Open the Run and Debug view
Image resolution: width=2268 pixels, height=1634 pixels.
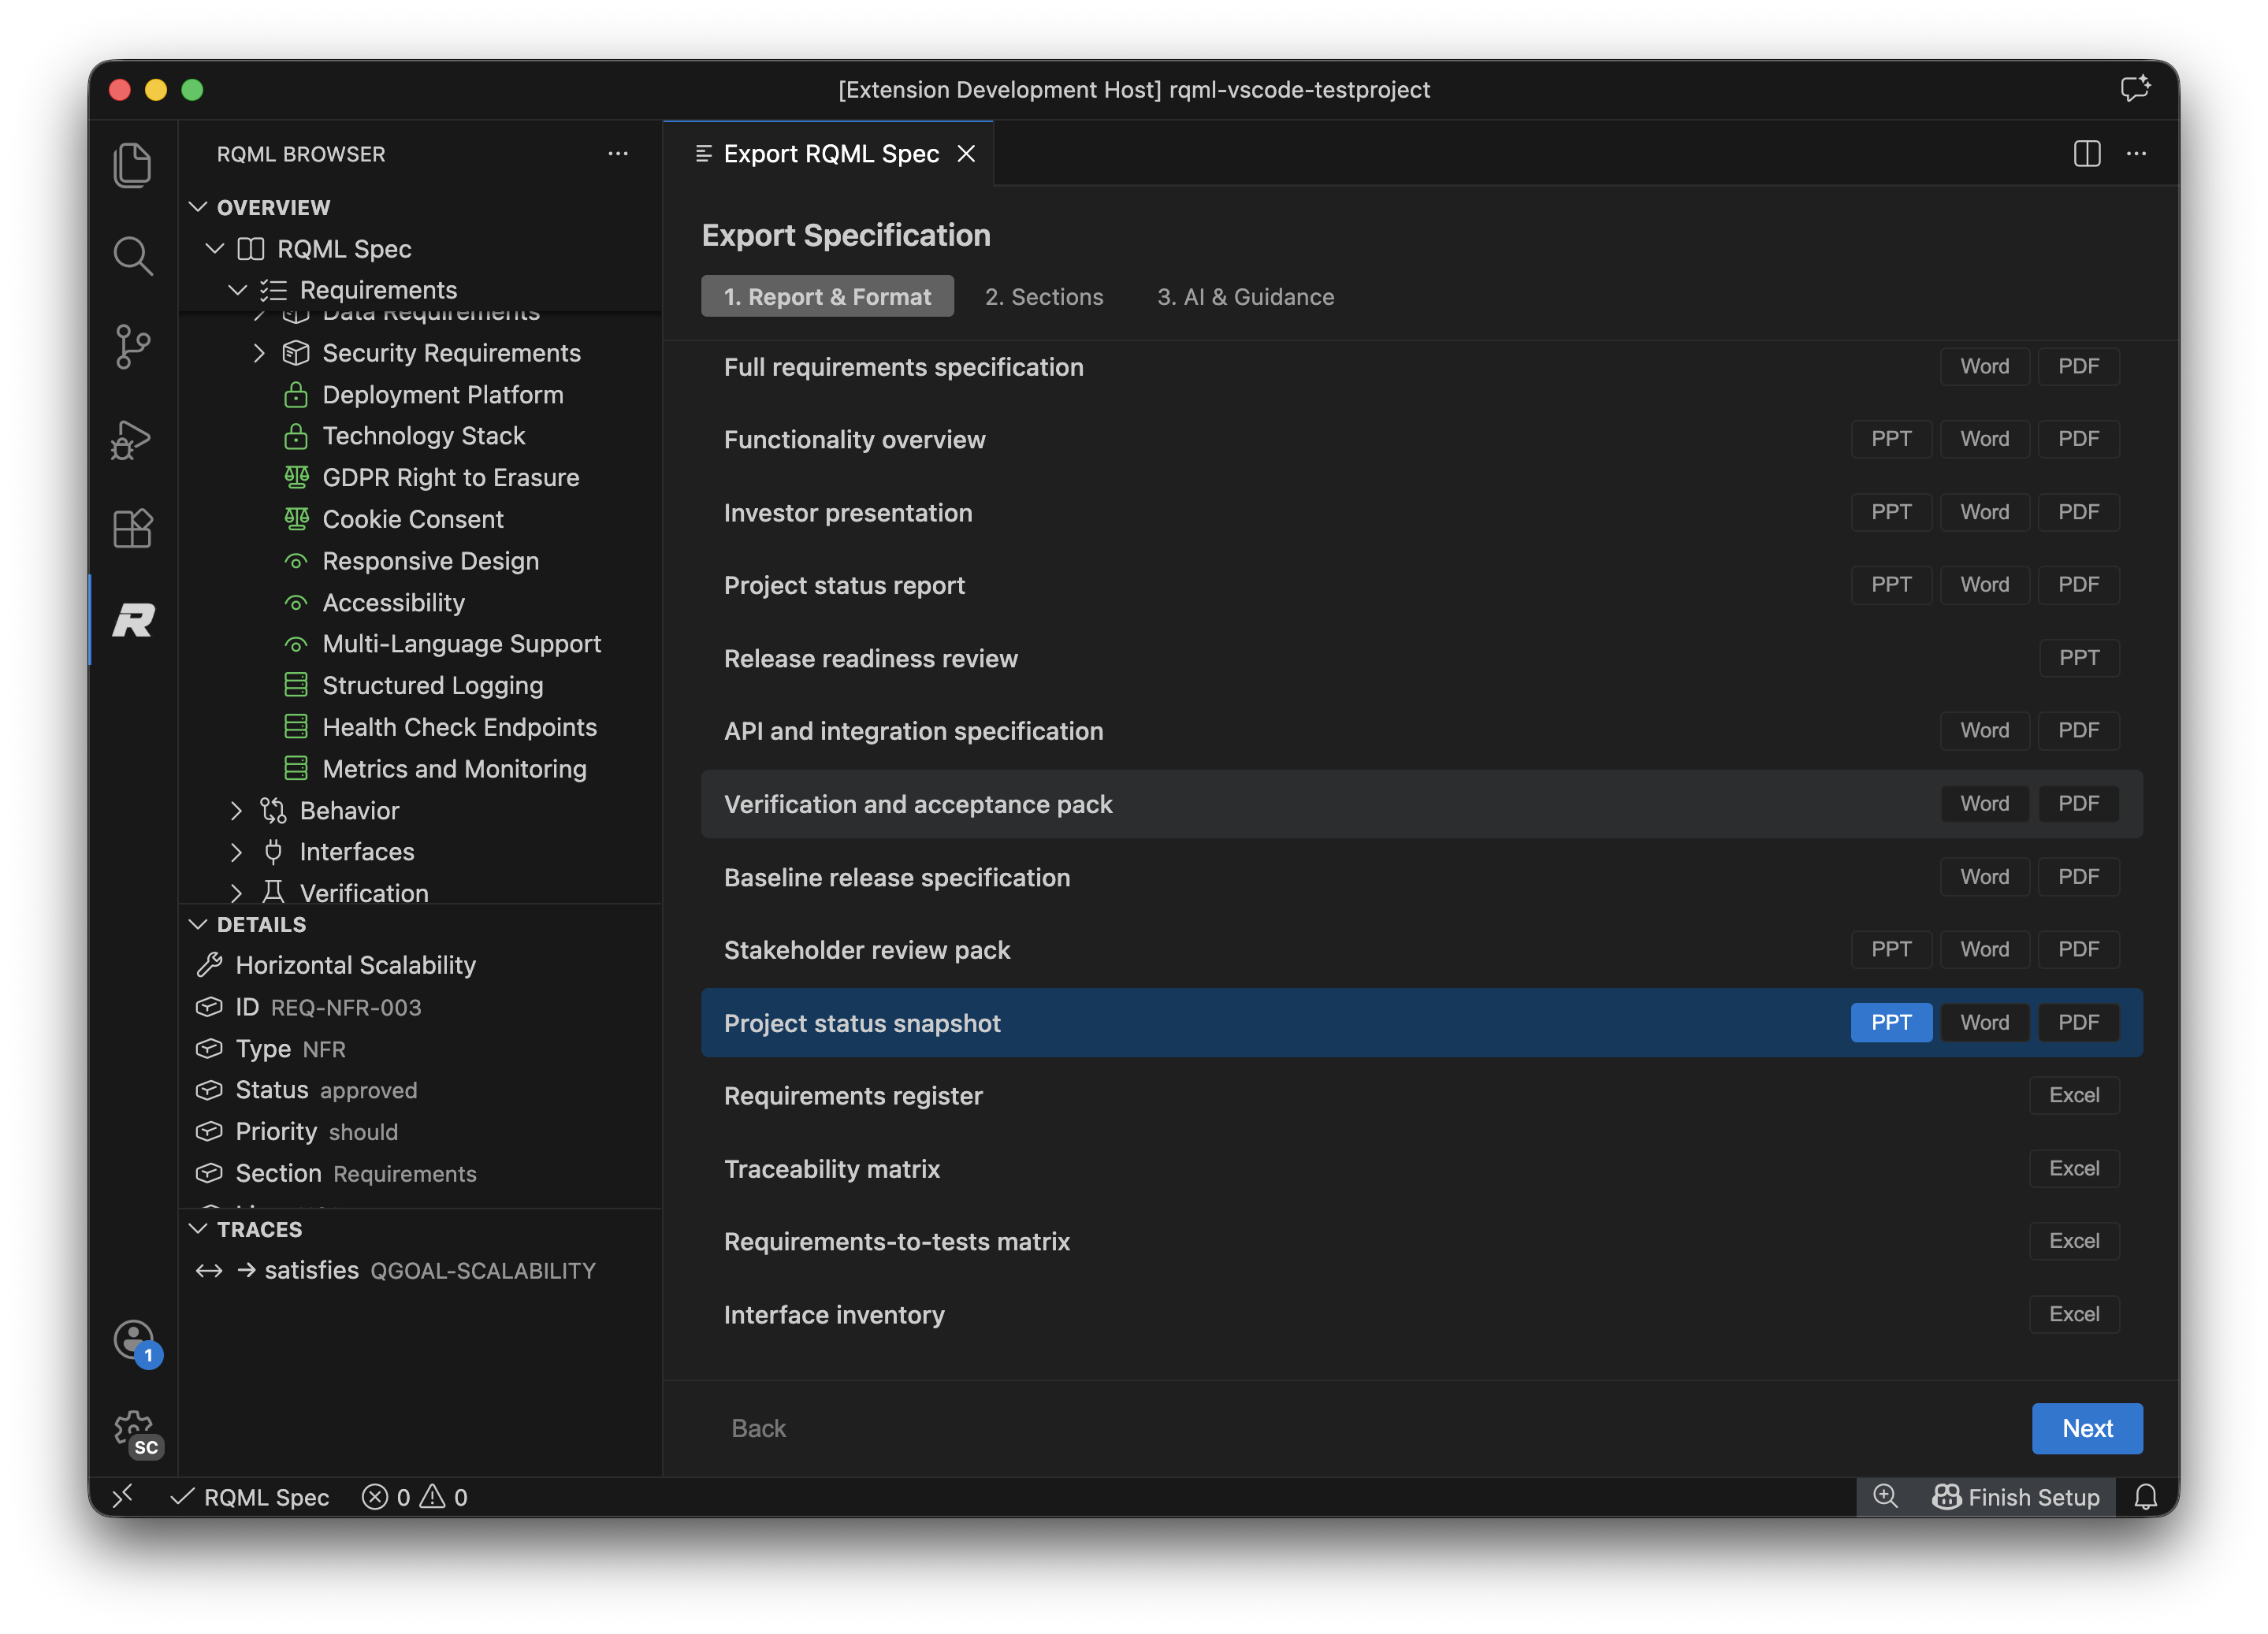coord(133,438)
